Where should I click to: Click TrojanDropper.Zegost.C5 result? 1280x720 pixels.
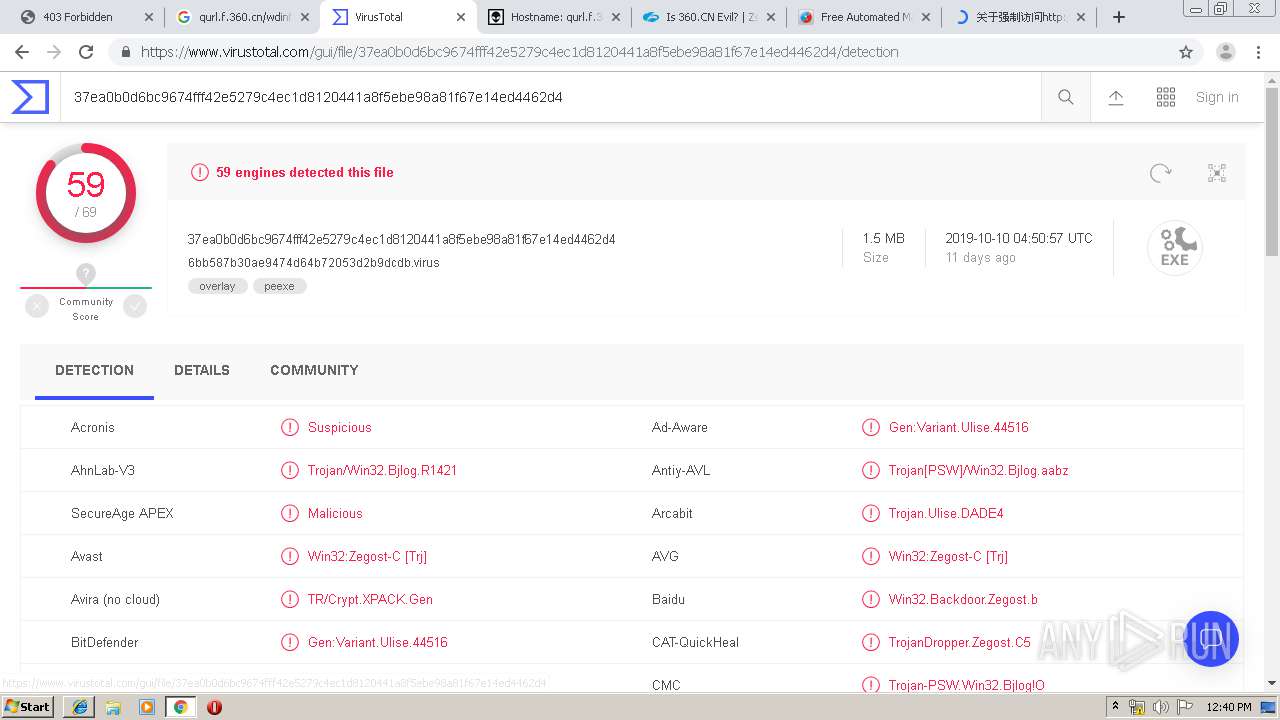pyautogui.click(x=959, y=642)
